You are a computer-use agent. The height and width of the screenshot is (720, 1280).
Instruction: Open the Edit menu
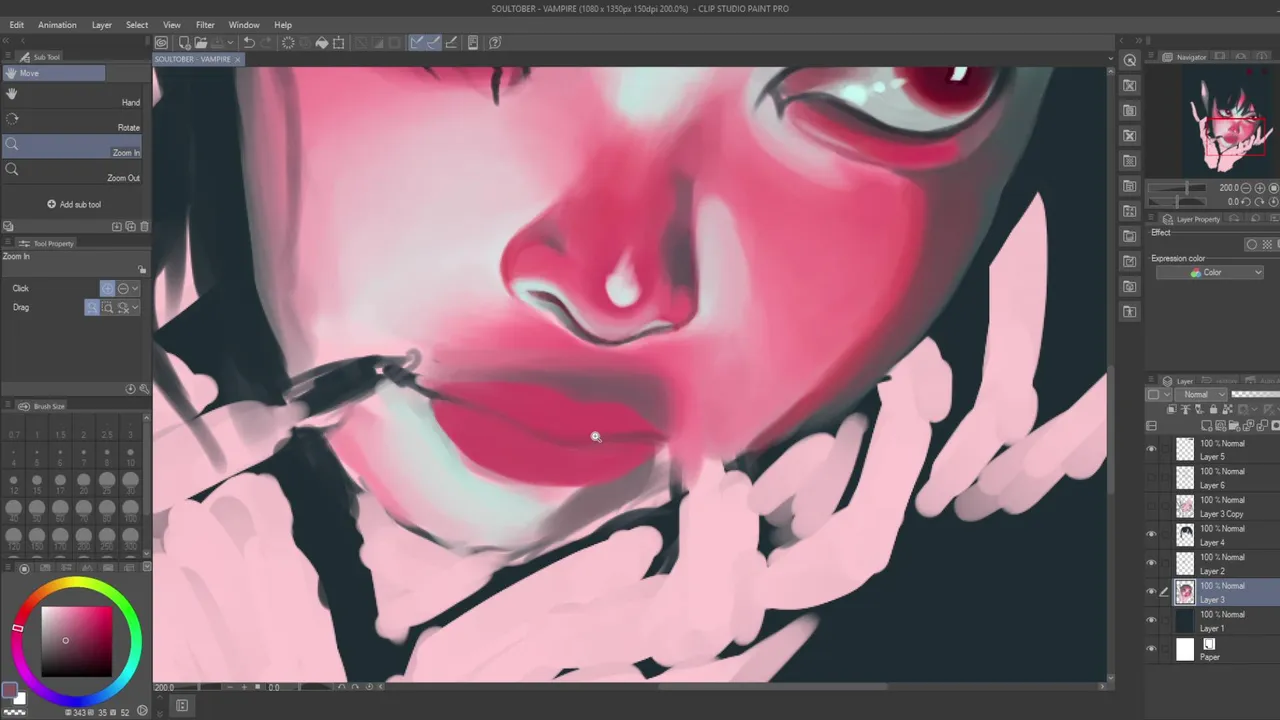click(x=17, y=25)
